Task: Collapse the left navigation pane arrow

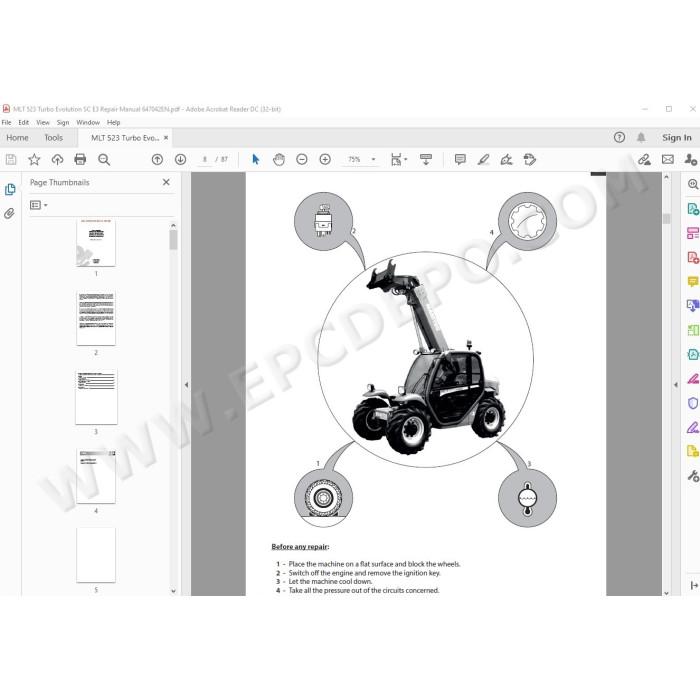Action: coord(187,384)
